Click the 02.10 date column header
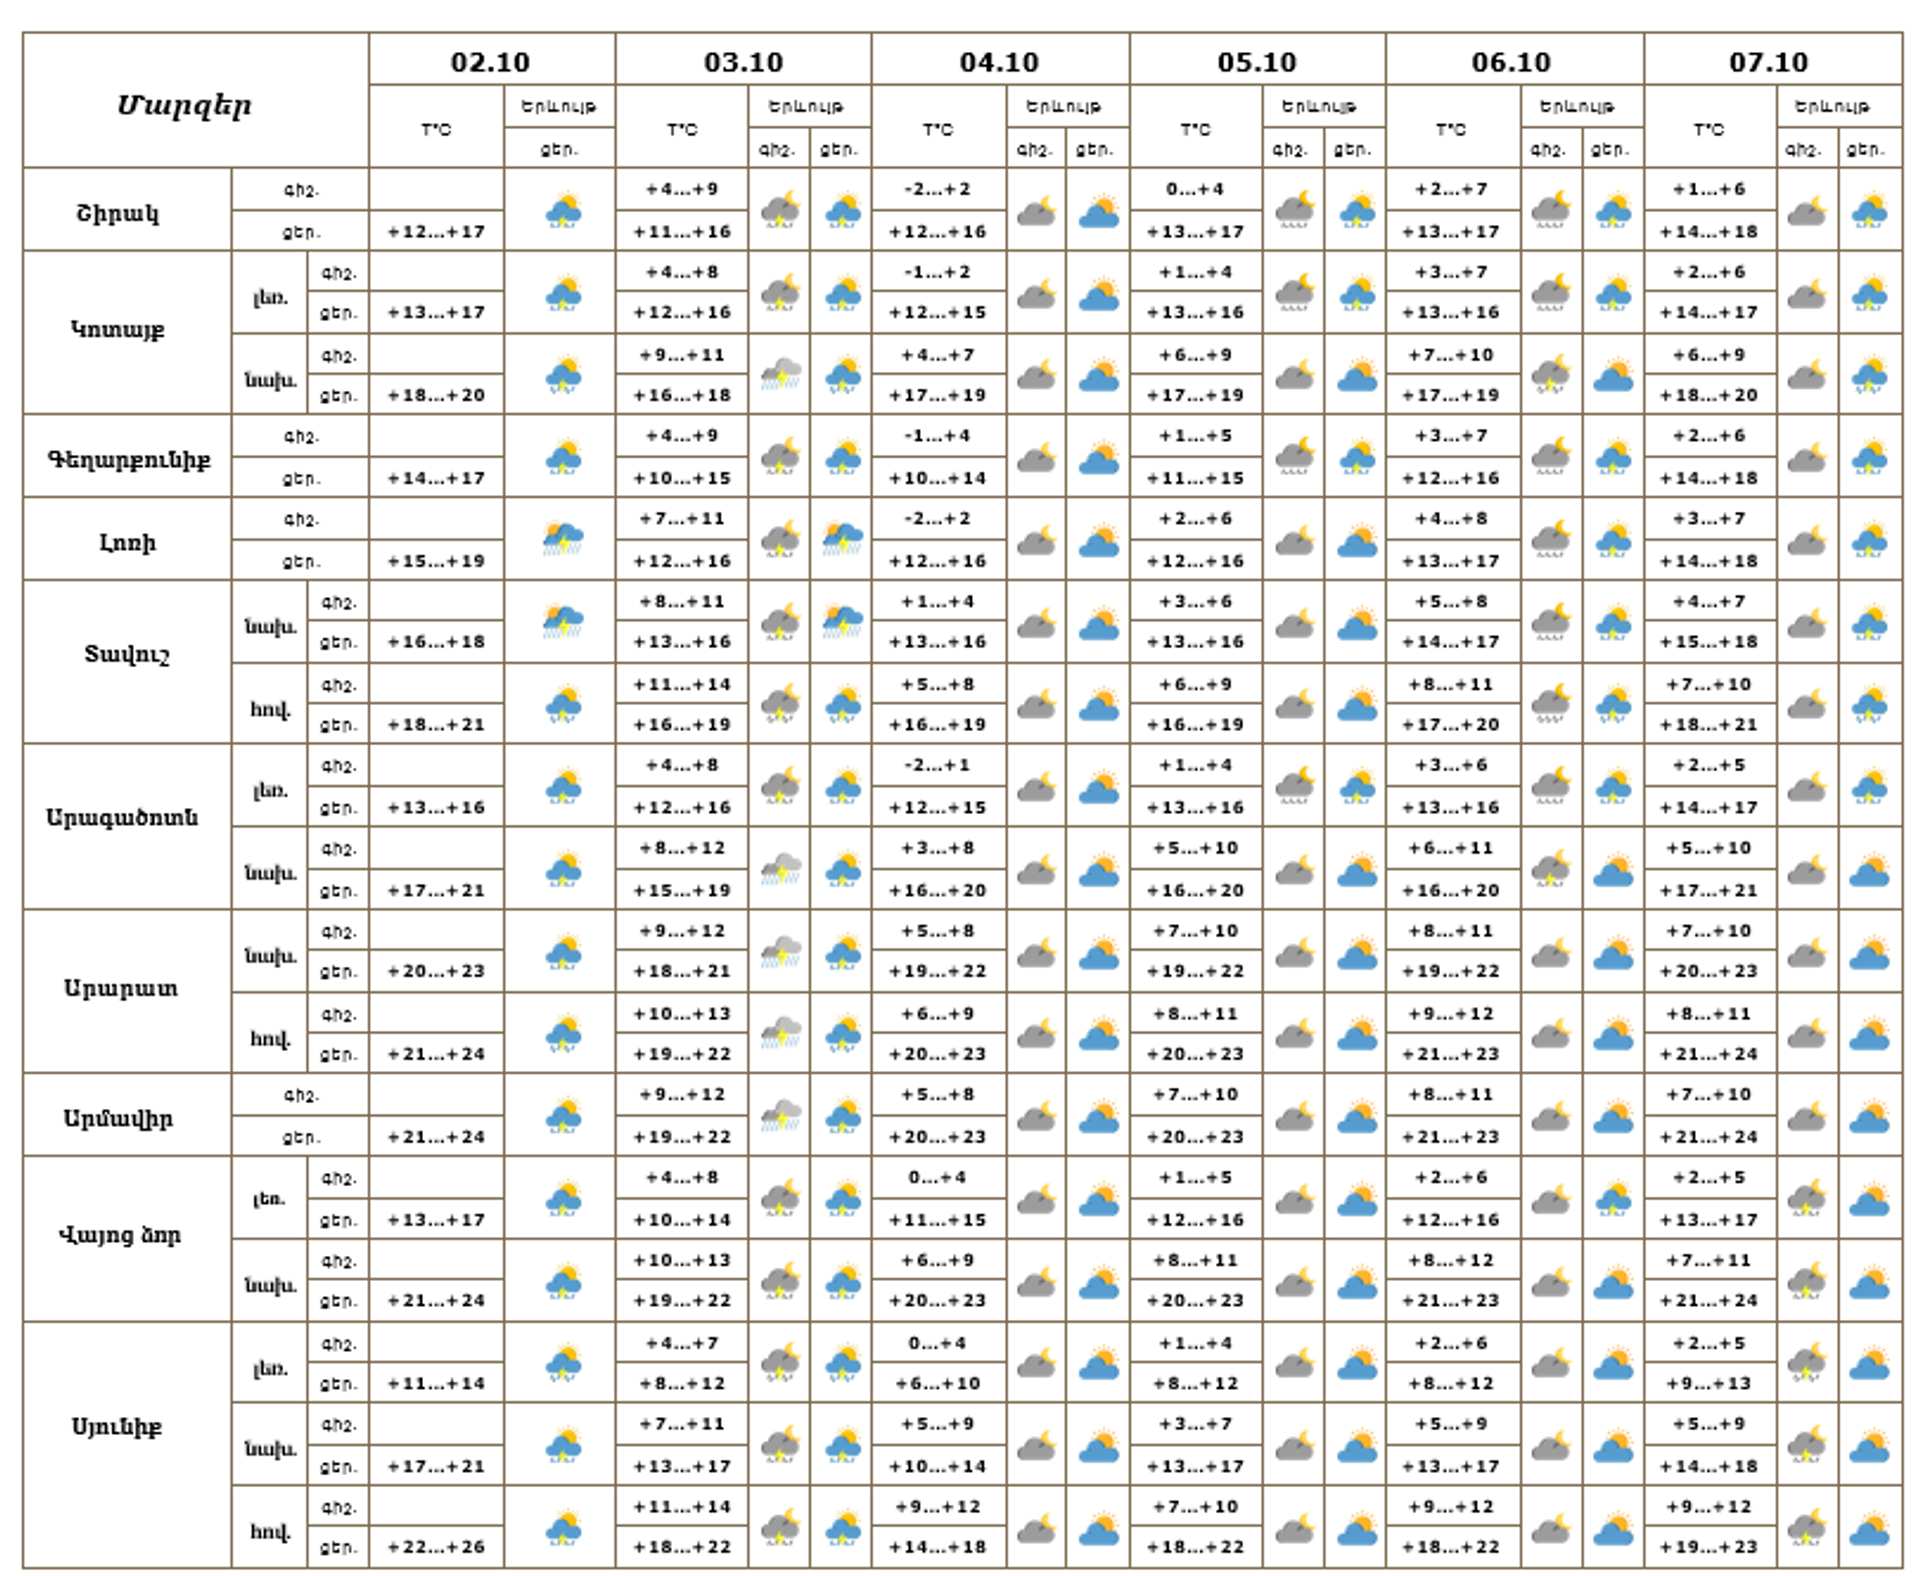This screenshot has width=1920, height=1576. pyautogui.click(x=490, y=62)
